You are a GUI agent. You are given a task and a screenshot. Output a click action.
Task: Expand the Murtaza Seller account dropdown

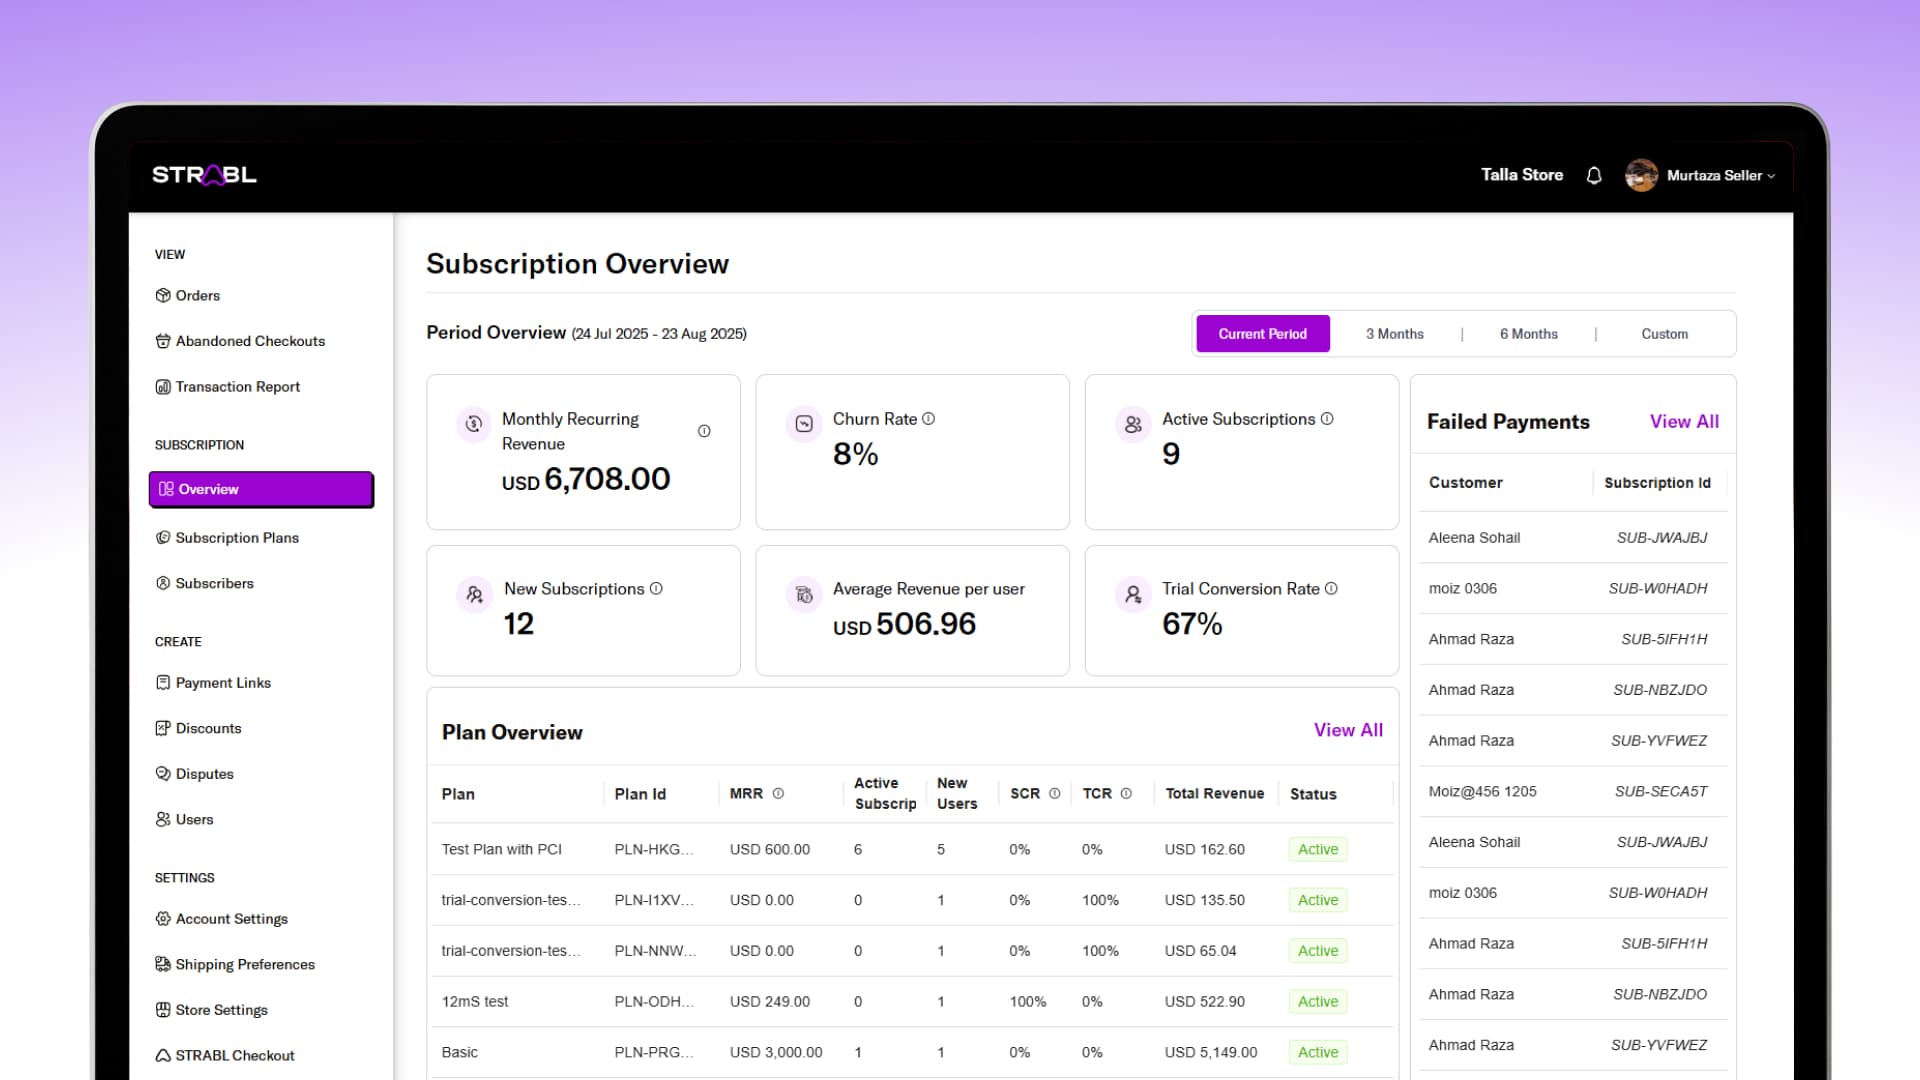pyautogui.click(x=1771, y=176)
